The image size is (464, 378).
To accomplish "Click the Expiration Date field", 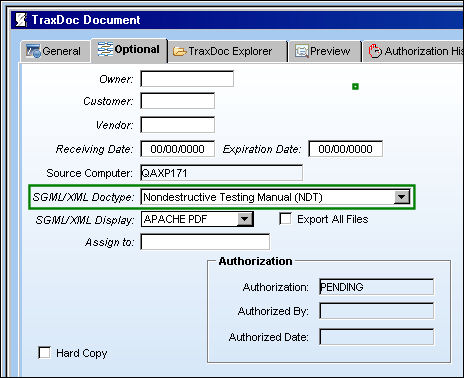I will 346,149.
